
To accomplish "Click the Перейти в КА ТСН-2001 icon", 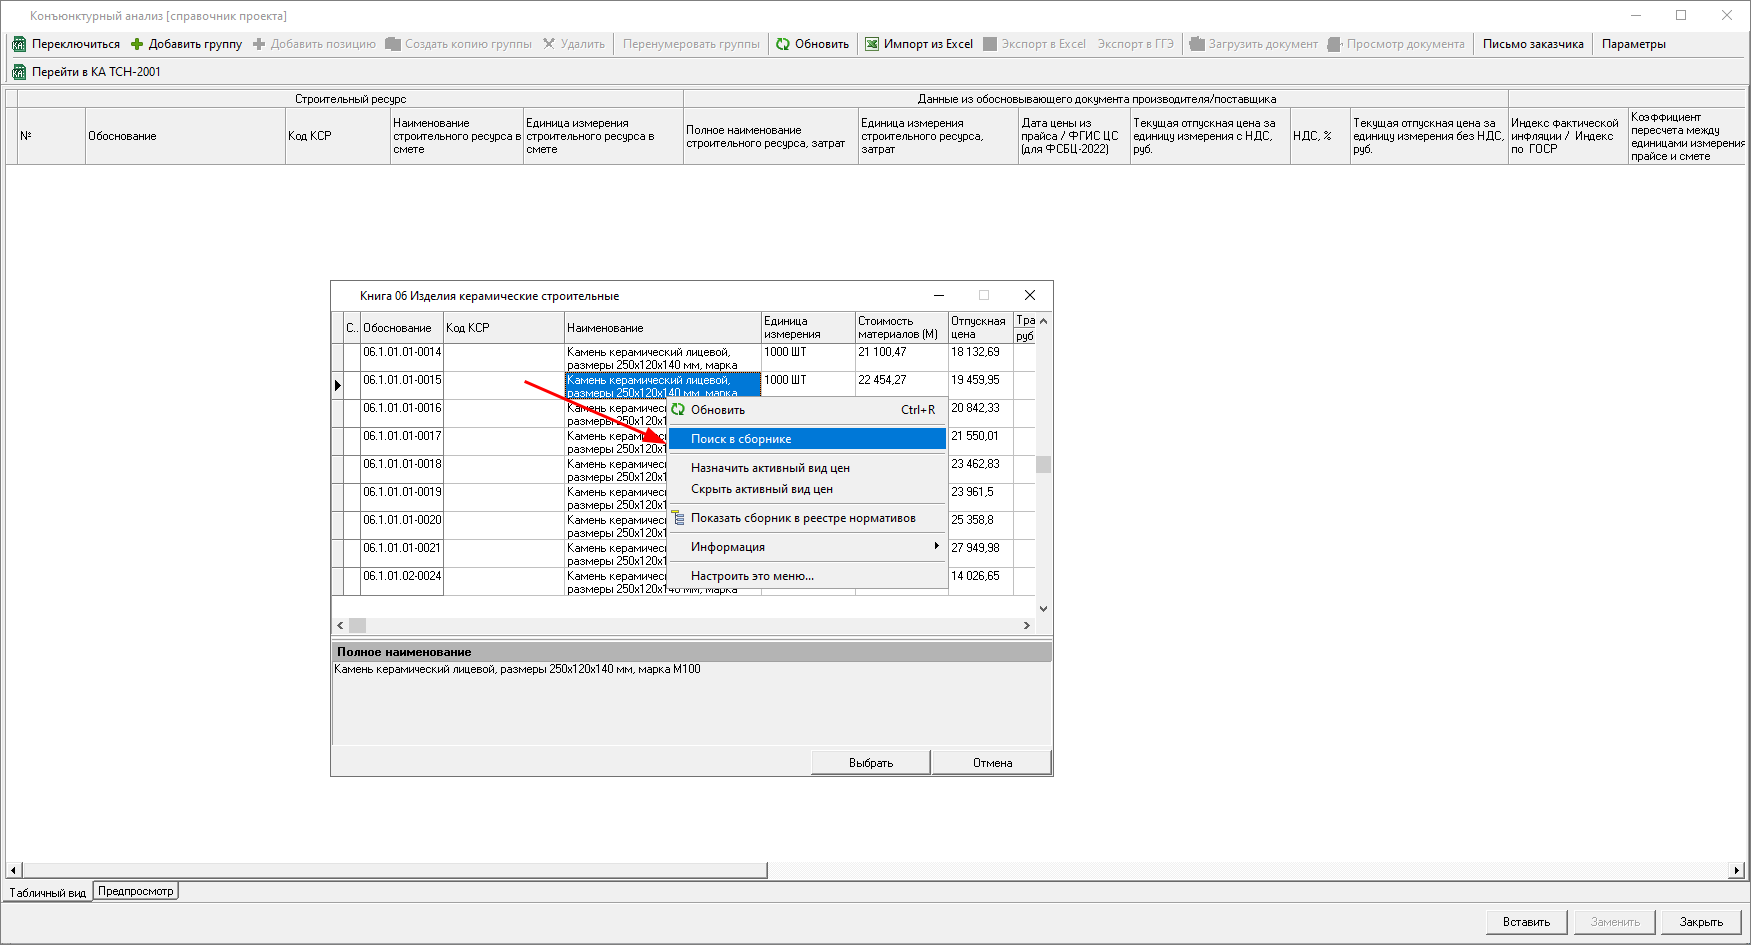I will (19, 72).
